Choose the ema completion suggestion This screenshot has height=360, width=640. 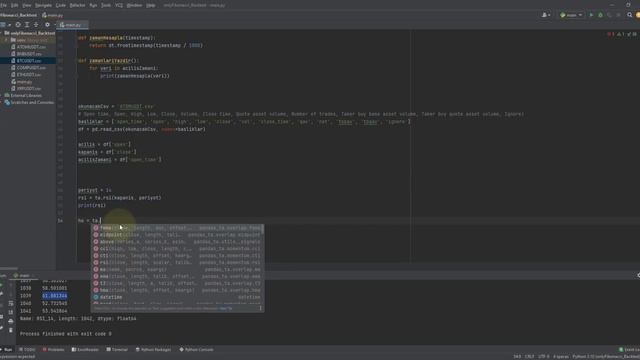pyautogui.click(x=177, y=276)
